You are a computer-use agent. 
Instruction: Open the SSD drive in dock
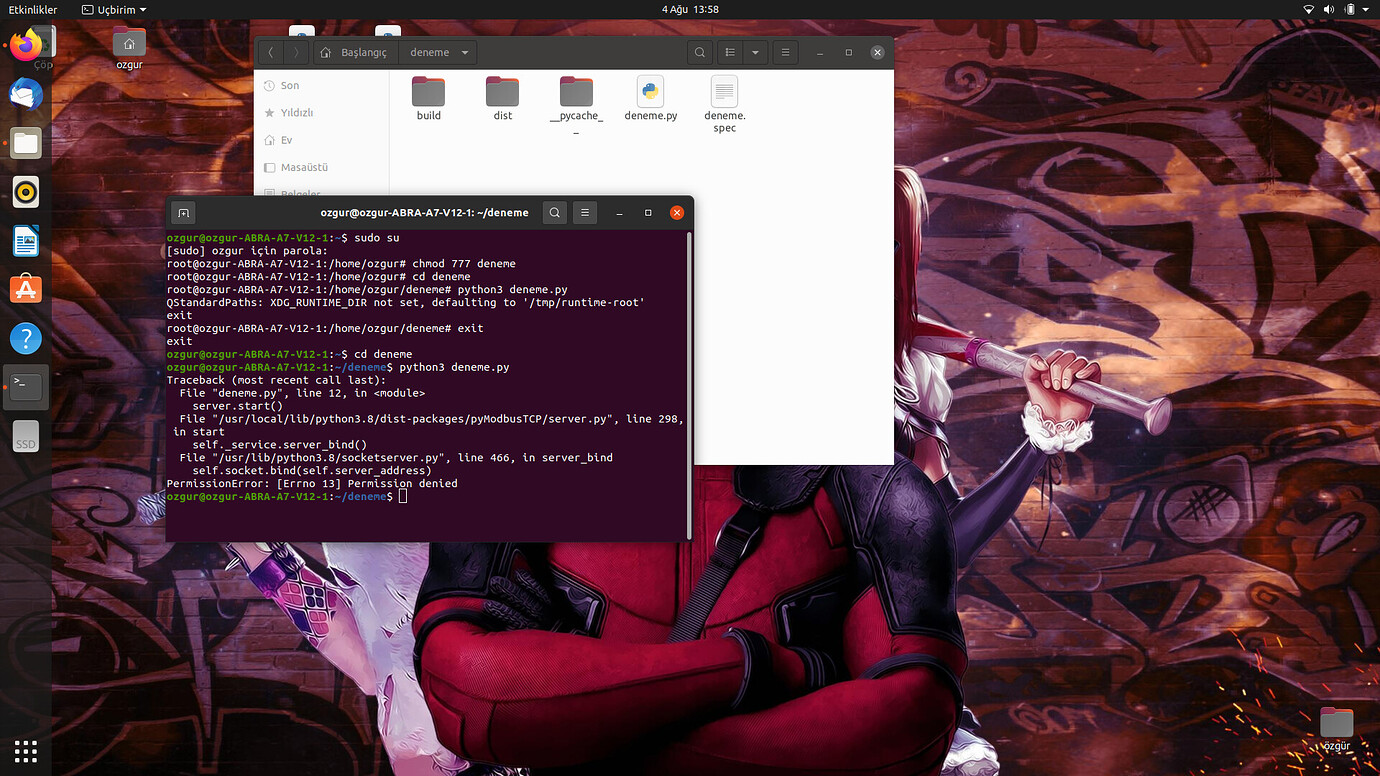pos(26,436)
